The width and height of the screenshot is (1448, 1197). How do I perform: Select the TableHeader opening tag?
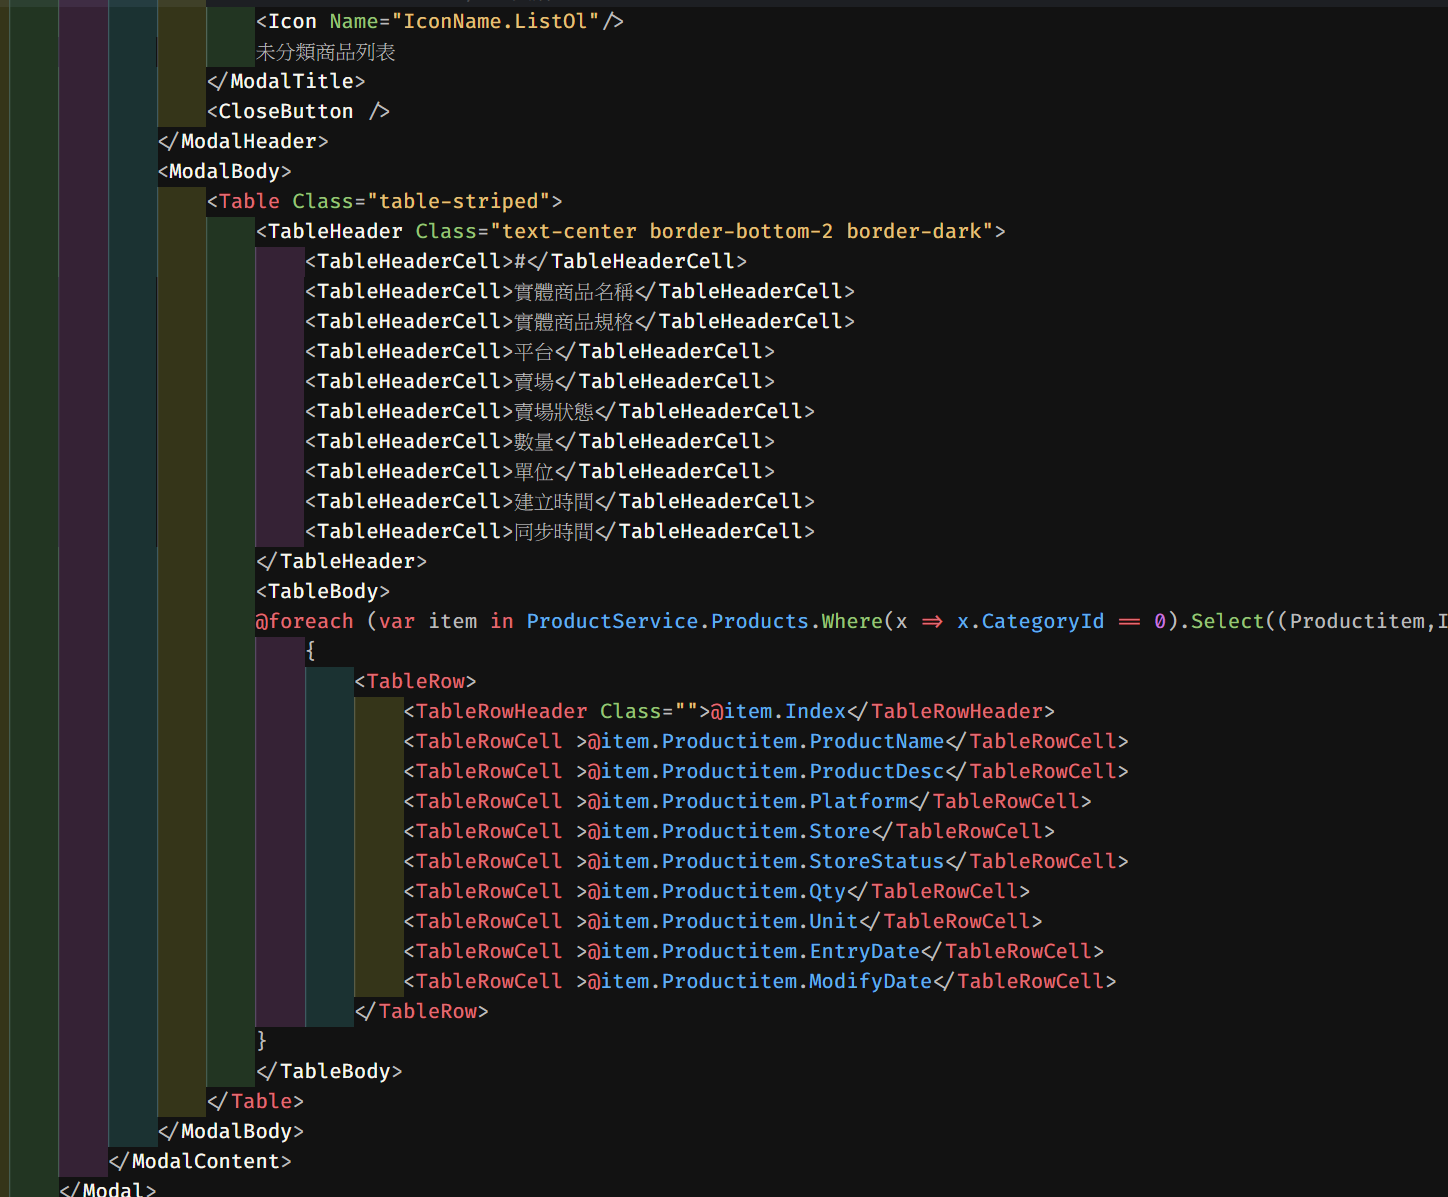click(332, 231)
